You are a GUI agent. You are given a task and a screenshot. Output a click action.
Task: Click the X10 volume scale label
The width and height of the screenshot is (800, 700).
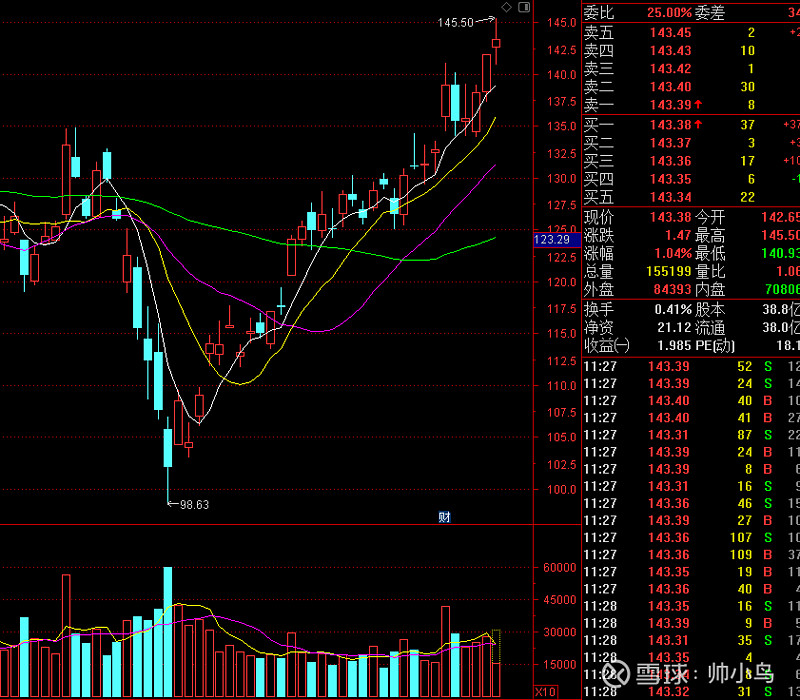tap(545, 692)
